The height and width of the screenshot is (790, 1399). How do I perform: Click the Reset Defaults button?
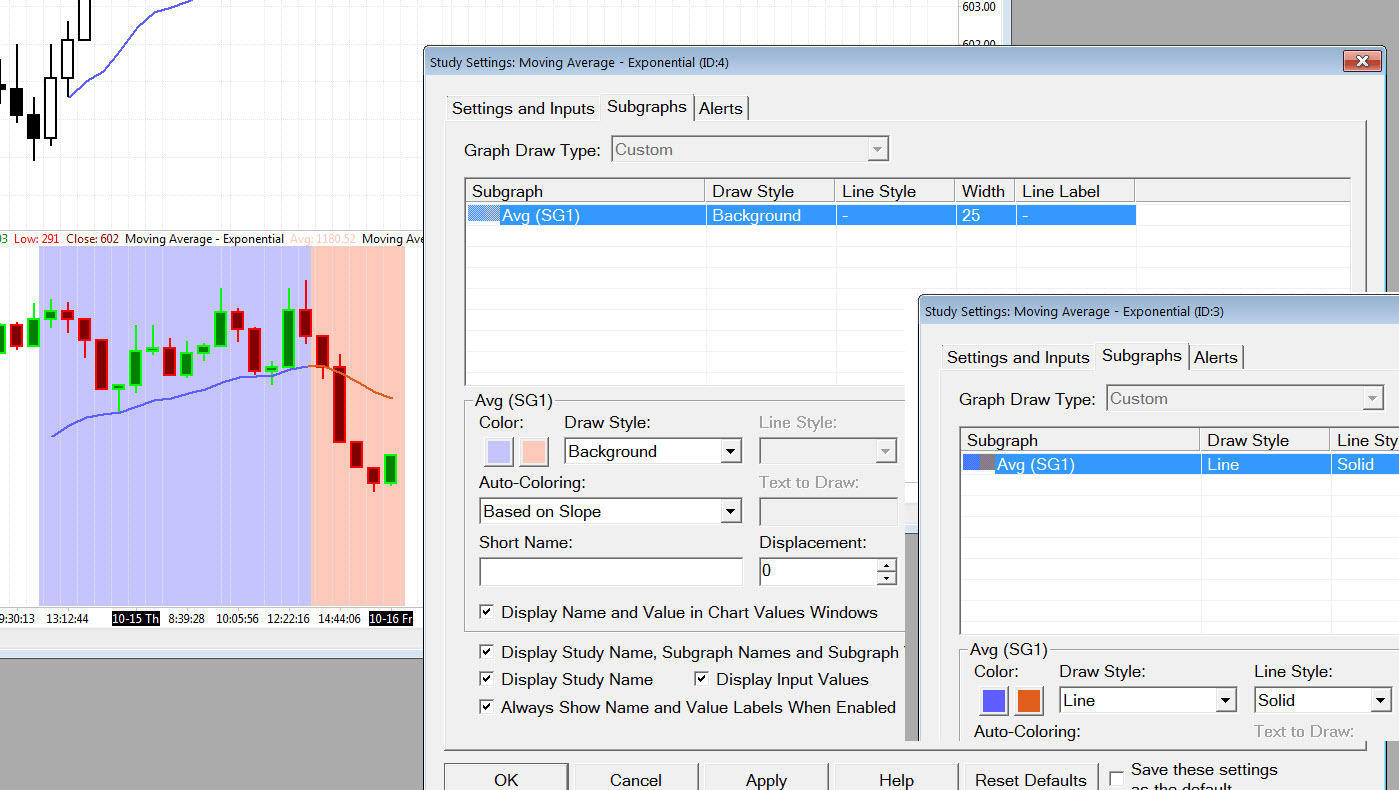point(1031,779)
